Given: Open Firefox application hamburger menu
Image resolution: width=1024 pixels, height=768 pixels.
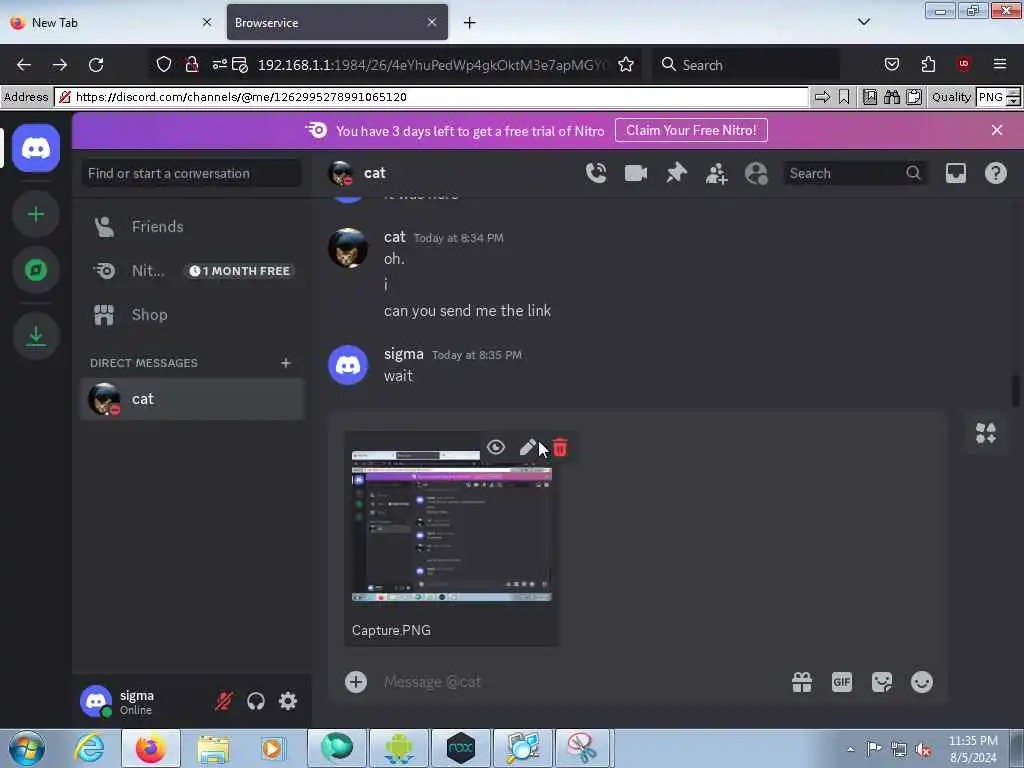Looking at the screenshot, I should [x=999, y=64].
